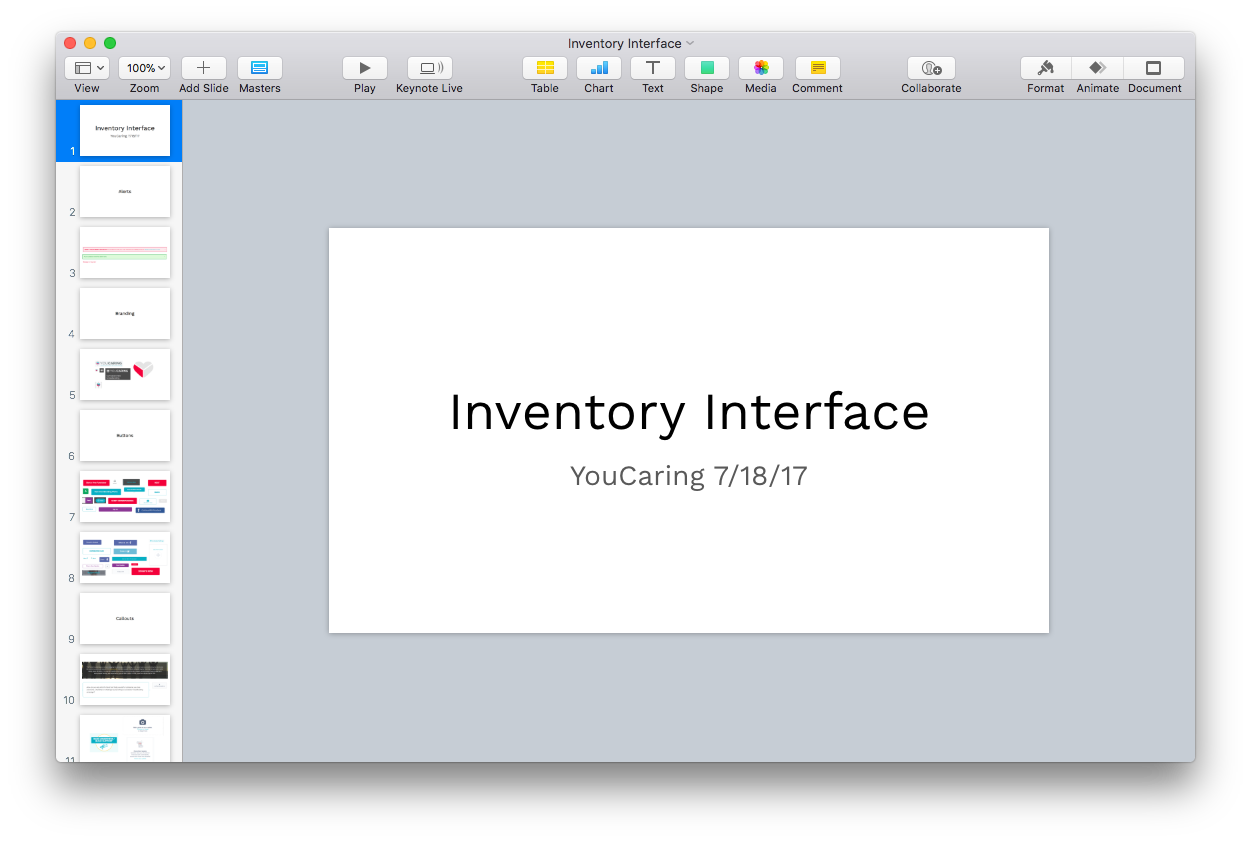Close the Keynote window with red button
1251x842 pixels.
70,43
